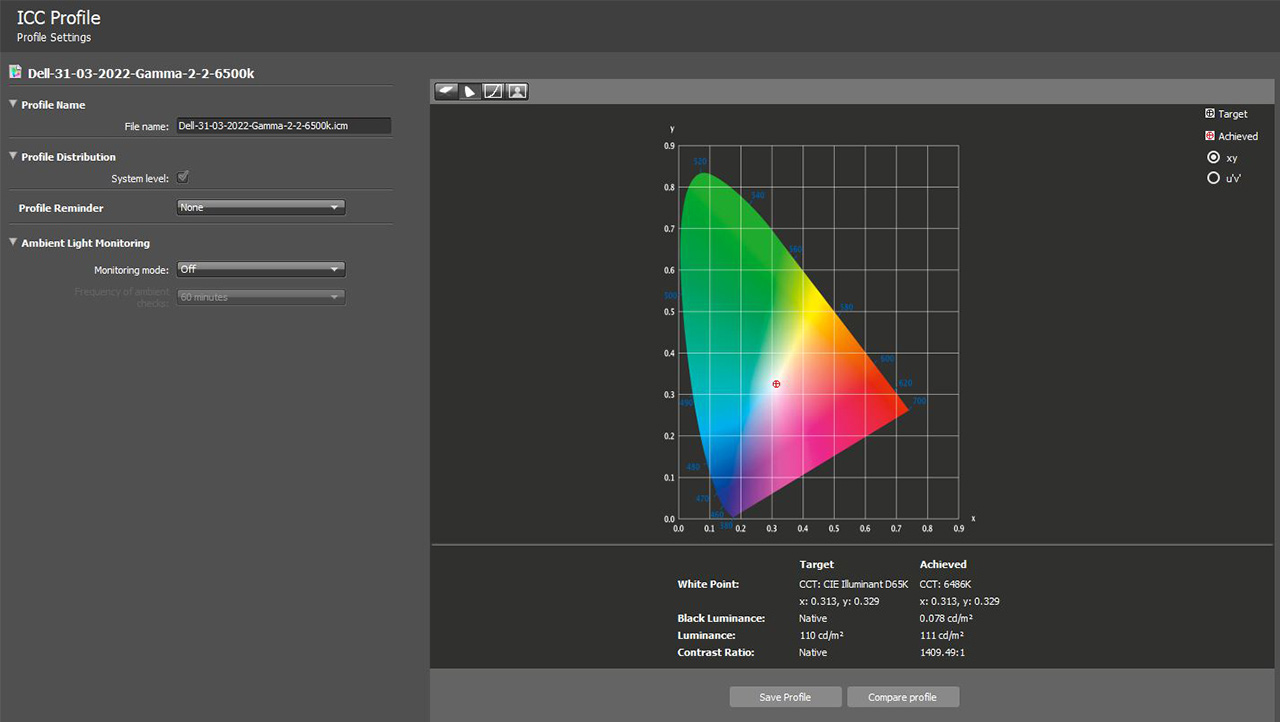This screenshot has width=1280, height=722.
Task: Click the Achieved red legend marker icon
Action: (1210, 136)
